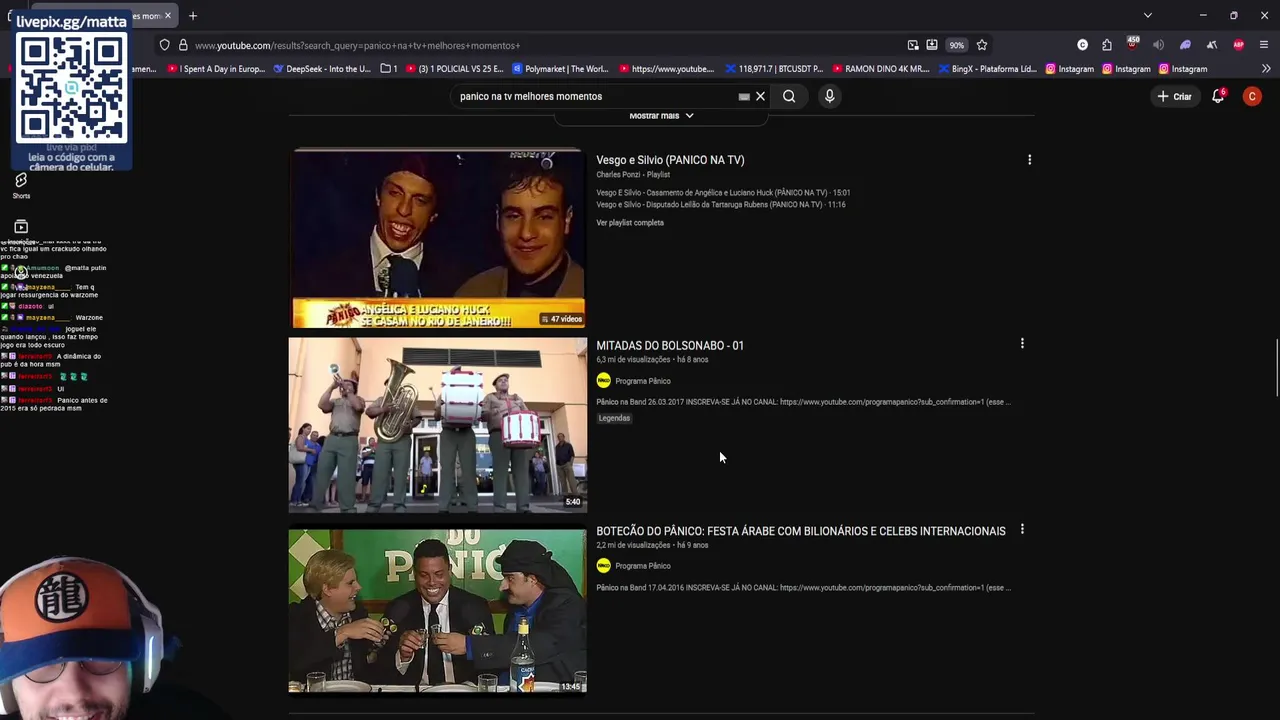Click the site padlock icon
Screen dimensions: 1280x720
point(183,45)
